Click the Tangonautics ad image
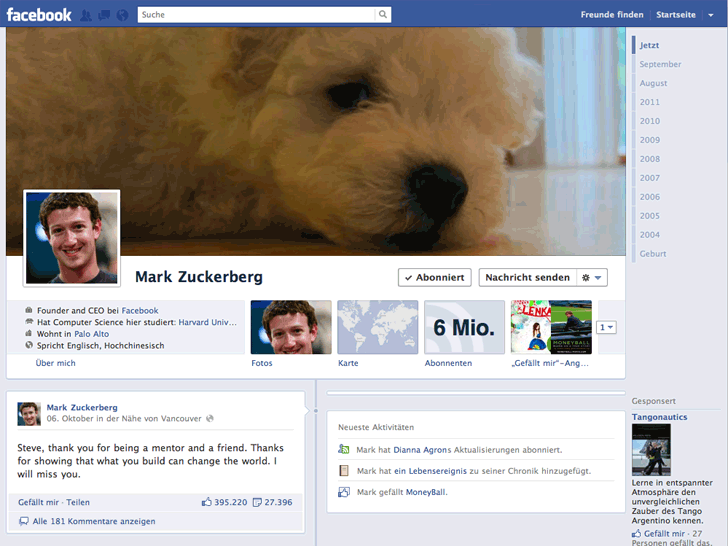Viewport: 728px width, 546px height. tap(651, 450)
